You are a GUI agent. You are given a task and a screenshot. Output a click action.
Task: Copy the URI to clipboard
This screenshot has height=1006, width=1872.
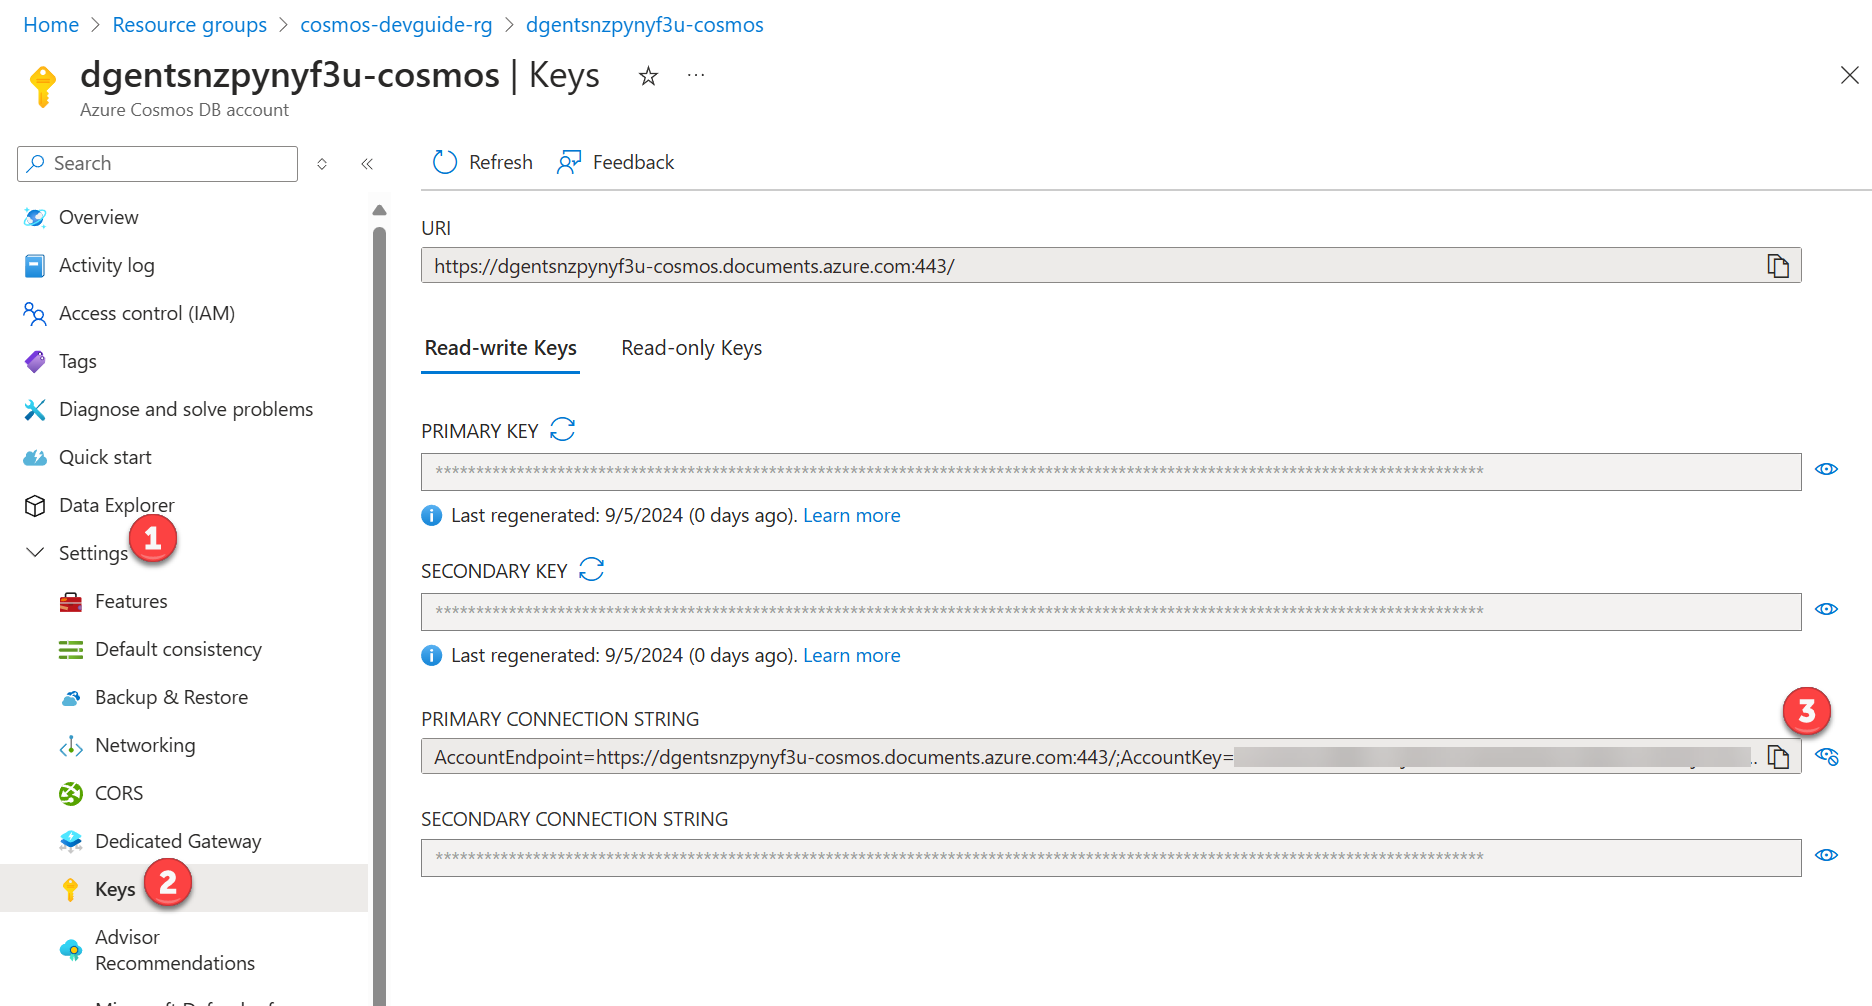coord(1777,266)
